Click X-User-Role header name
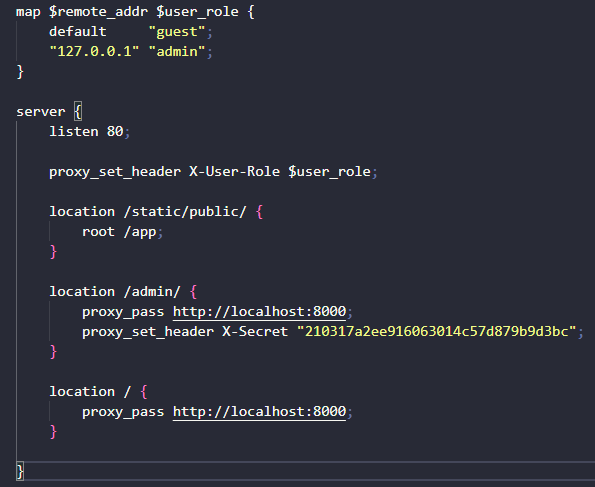This screenshot has width=595, height=487. (x=235, y=172)
